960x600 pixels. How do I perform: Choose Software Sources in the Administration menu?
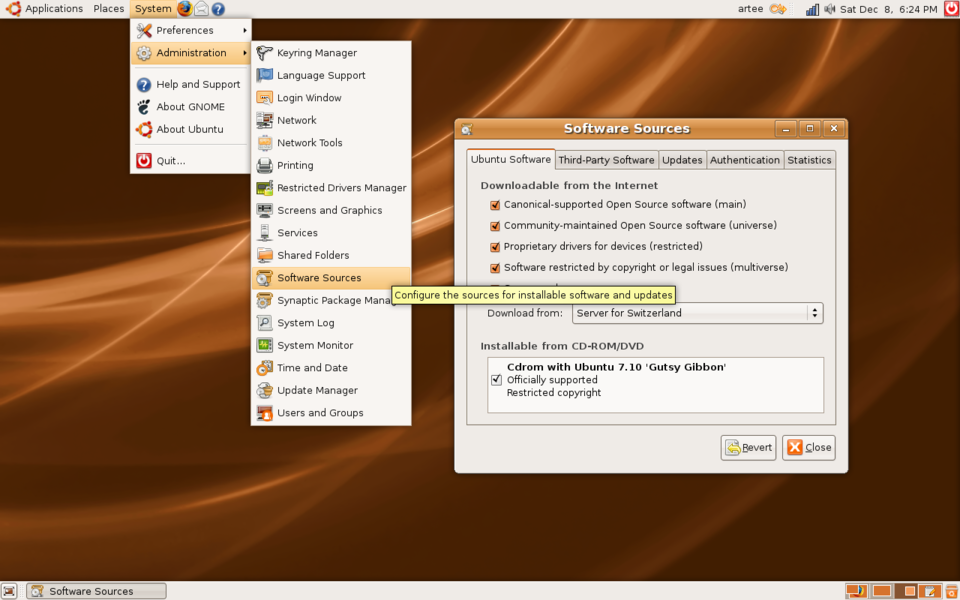click(x=331, y=278)
